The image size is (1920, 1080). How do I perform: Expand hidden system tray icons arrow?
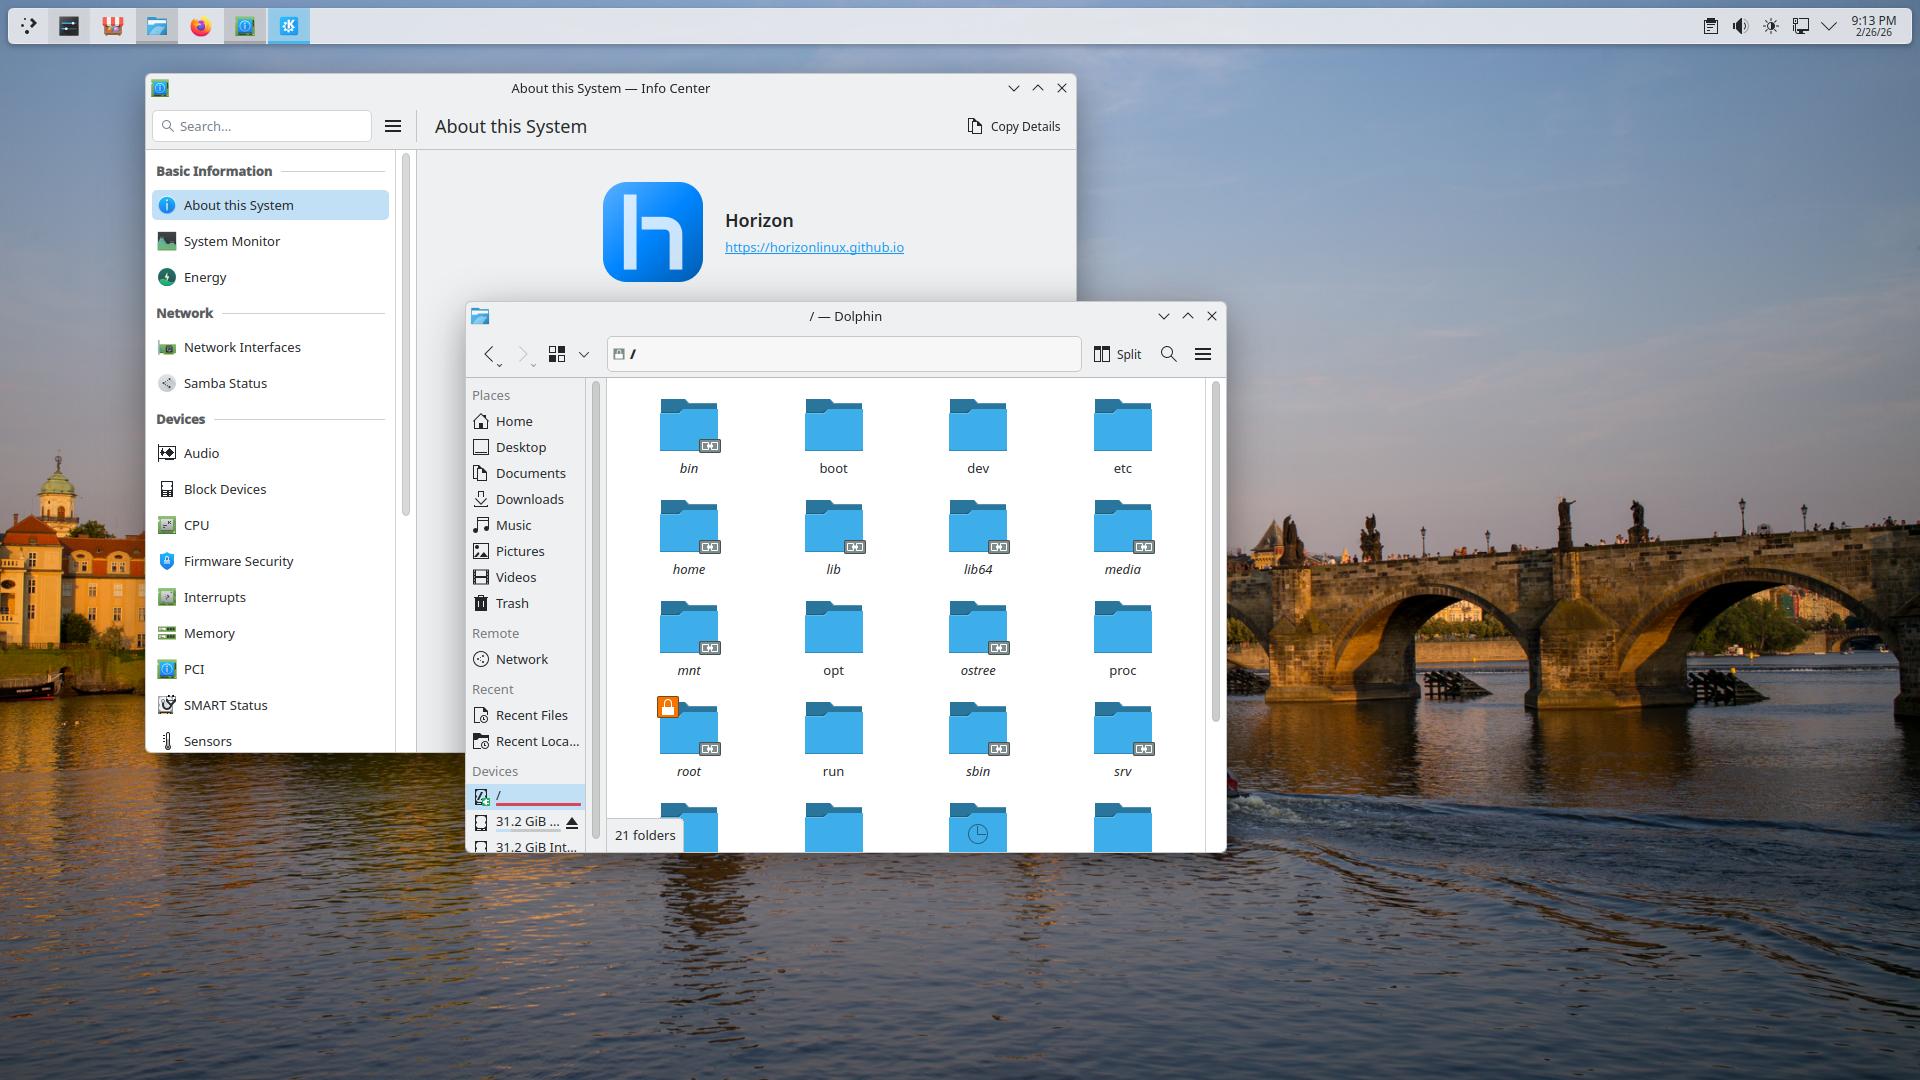coord(1829,26)
